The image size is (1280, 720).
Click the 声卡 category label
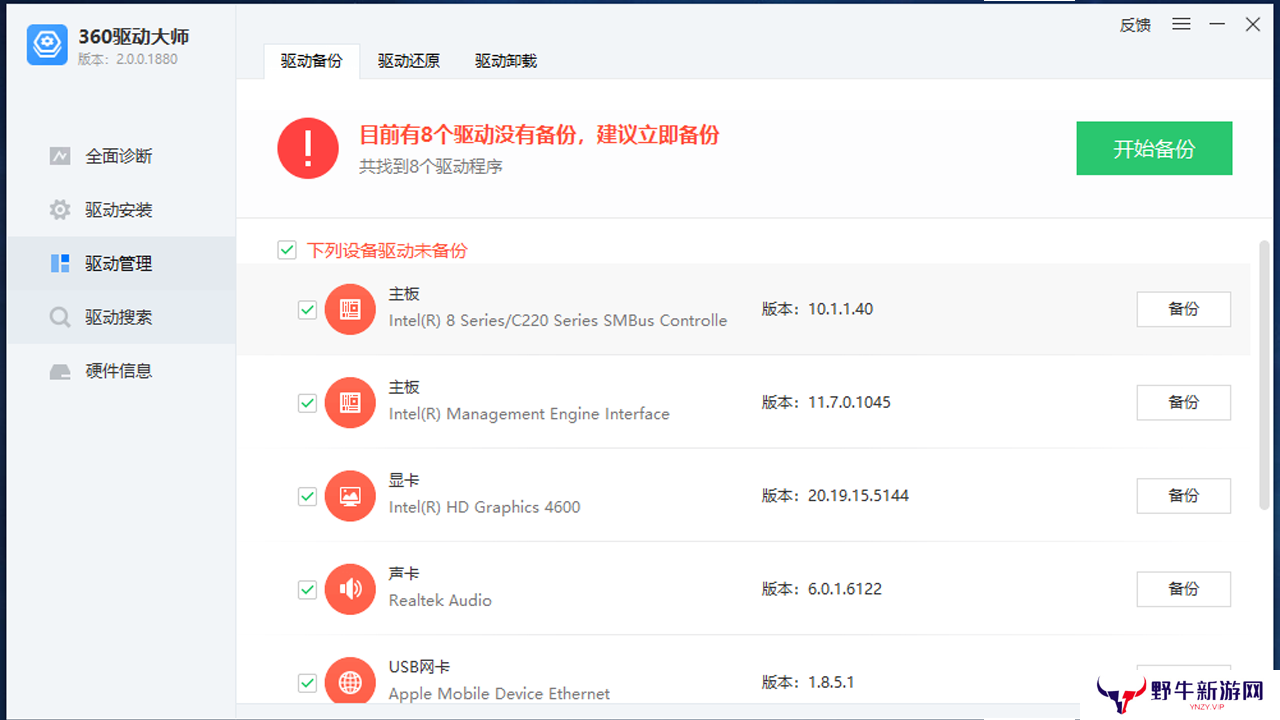404,574
